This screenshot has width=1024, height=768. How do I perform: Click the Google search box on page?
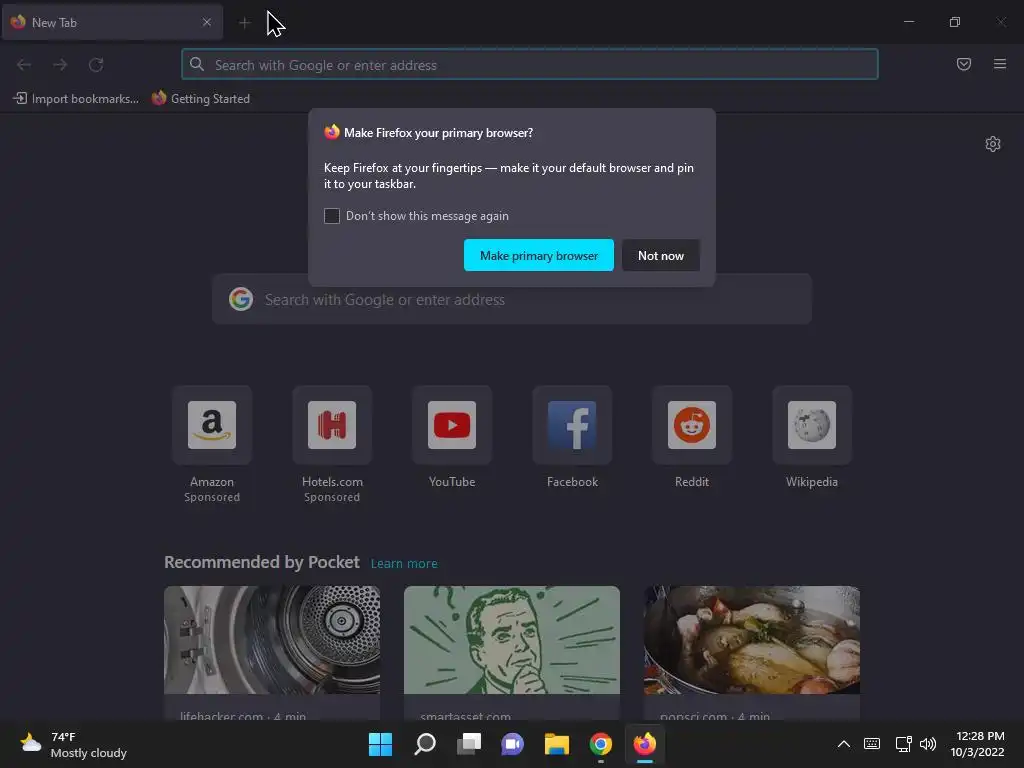coord(512,300)
